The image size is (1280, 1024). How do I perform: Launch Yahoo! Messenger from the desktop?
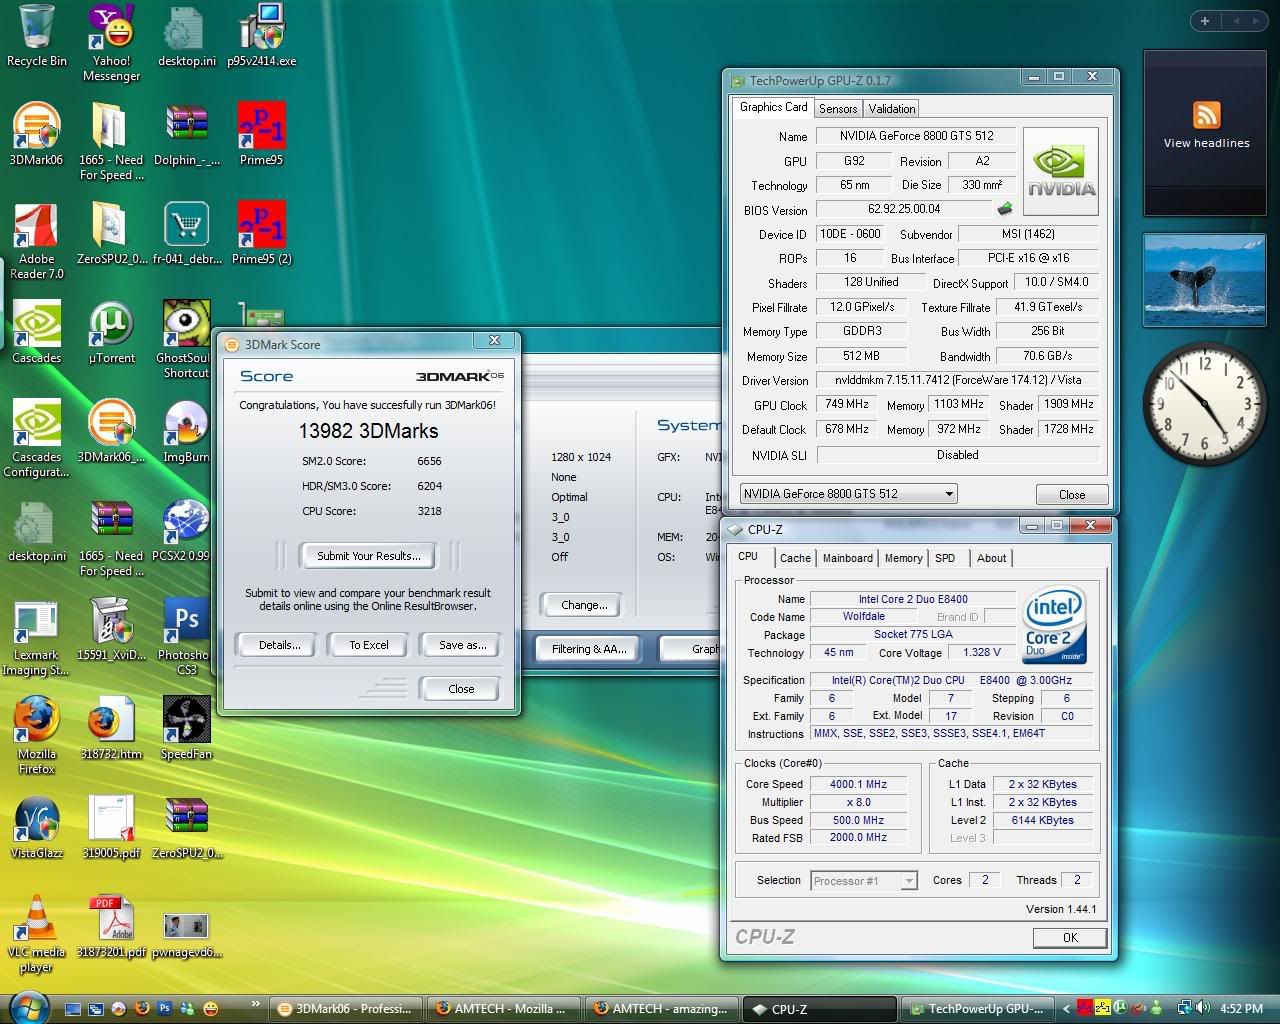click(x=111, y=42)
